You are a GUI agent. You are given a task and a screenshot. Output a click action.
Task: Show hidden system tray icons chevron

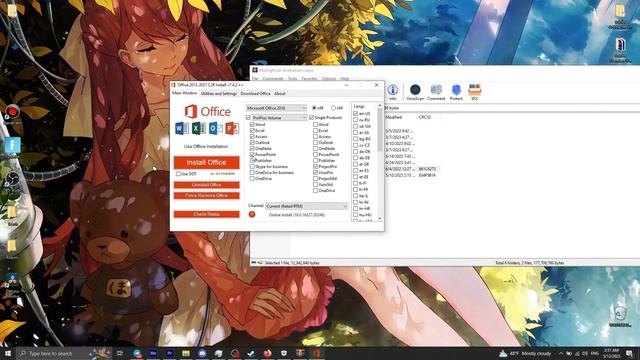[x=561, y=353]
